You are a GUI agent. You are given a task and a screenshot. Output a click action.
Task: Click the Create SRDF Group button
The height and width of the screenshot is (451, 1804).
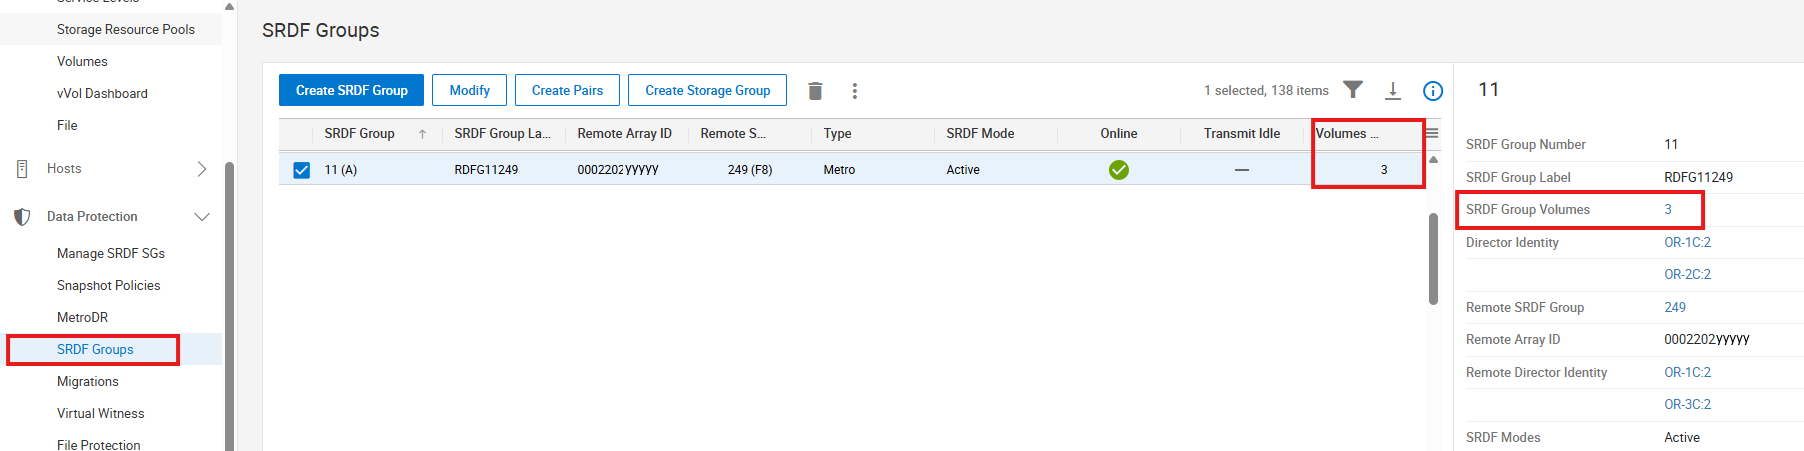(351, 90)
